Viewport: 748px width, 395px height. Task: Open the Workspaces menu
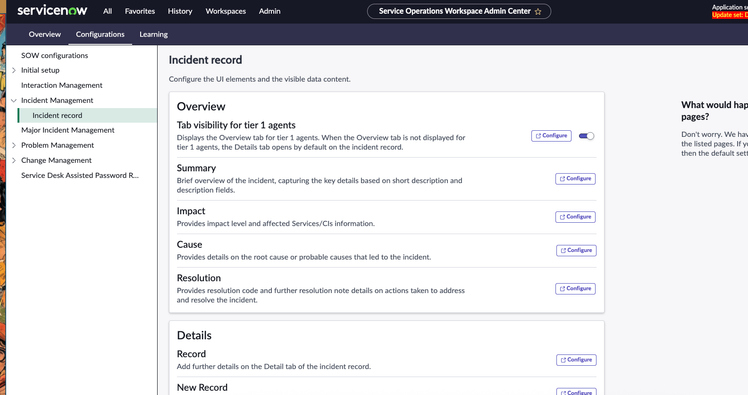pos(226,11)
